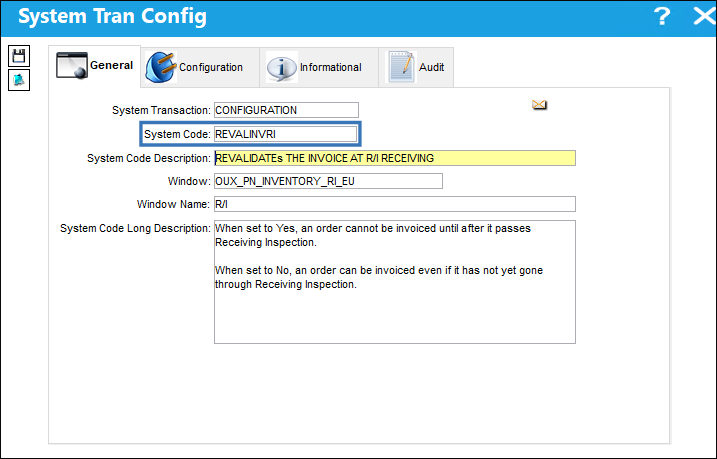Image resolution: width=717 pixels, height=459 pixels.
Task: Click the Window Name field R/I
Action: 395,204
